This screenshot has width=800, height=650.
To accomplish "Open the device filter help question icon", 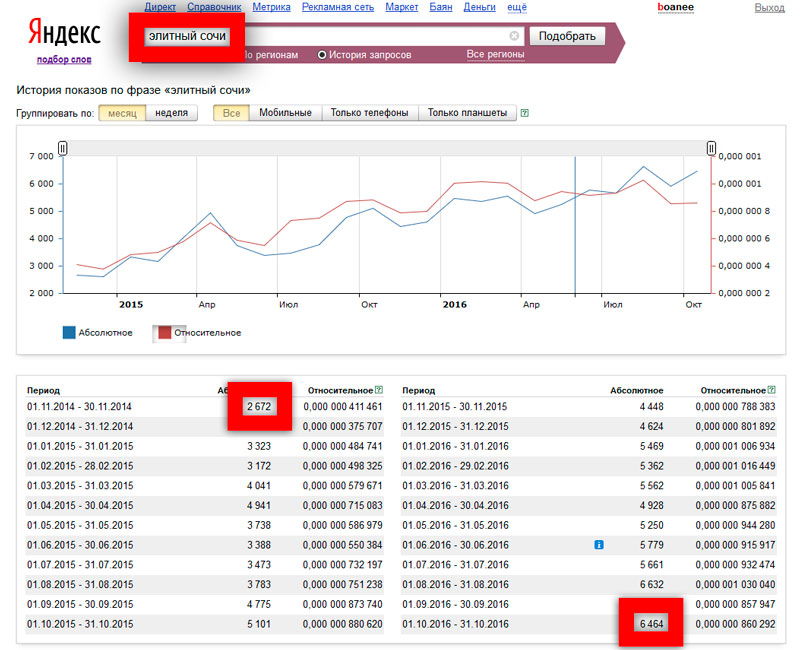I will pos(524,113).
